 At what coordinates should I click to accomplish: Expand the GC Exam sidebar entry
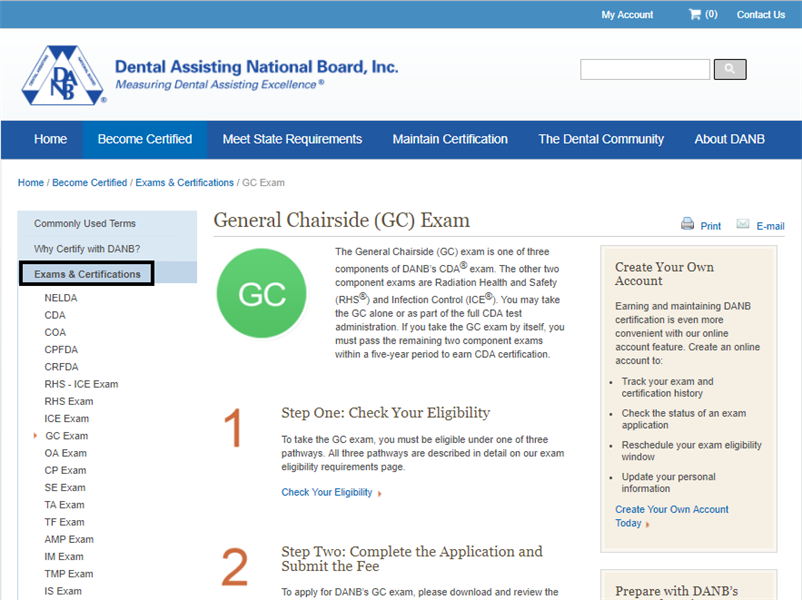click(33, 435)
